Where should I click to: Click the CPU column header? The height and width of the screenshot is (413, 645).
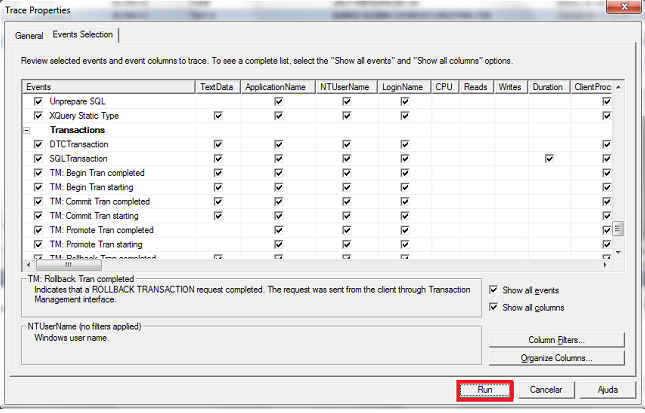(x=445, y=87)
